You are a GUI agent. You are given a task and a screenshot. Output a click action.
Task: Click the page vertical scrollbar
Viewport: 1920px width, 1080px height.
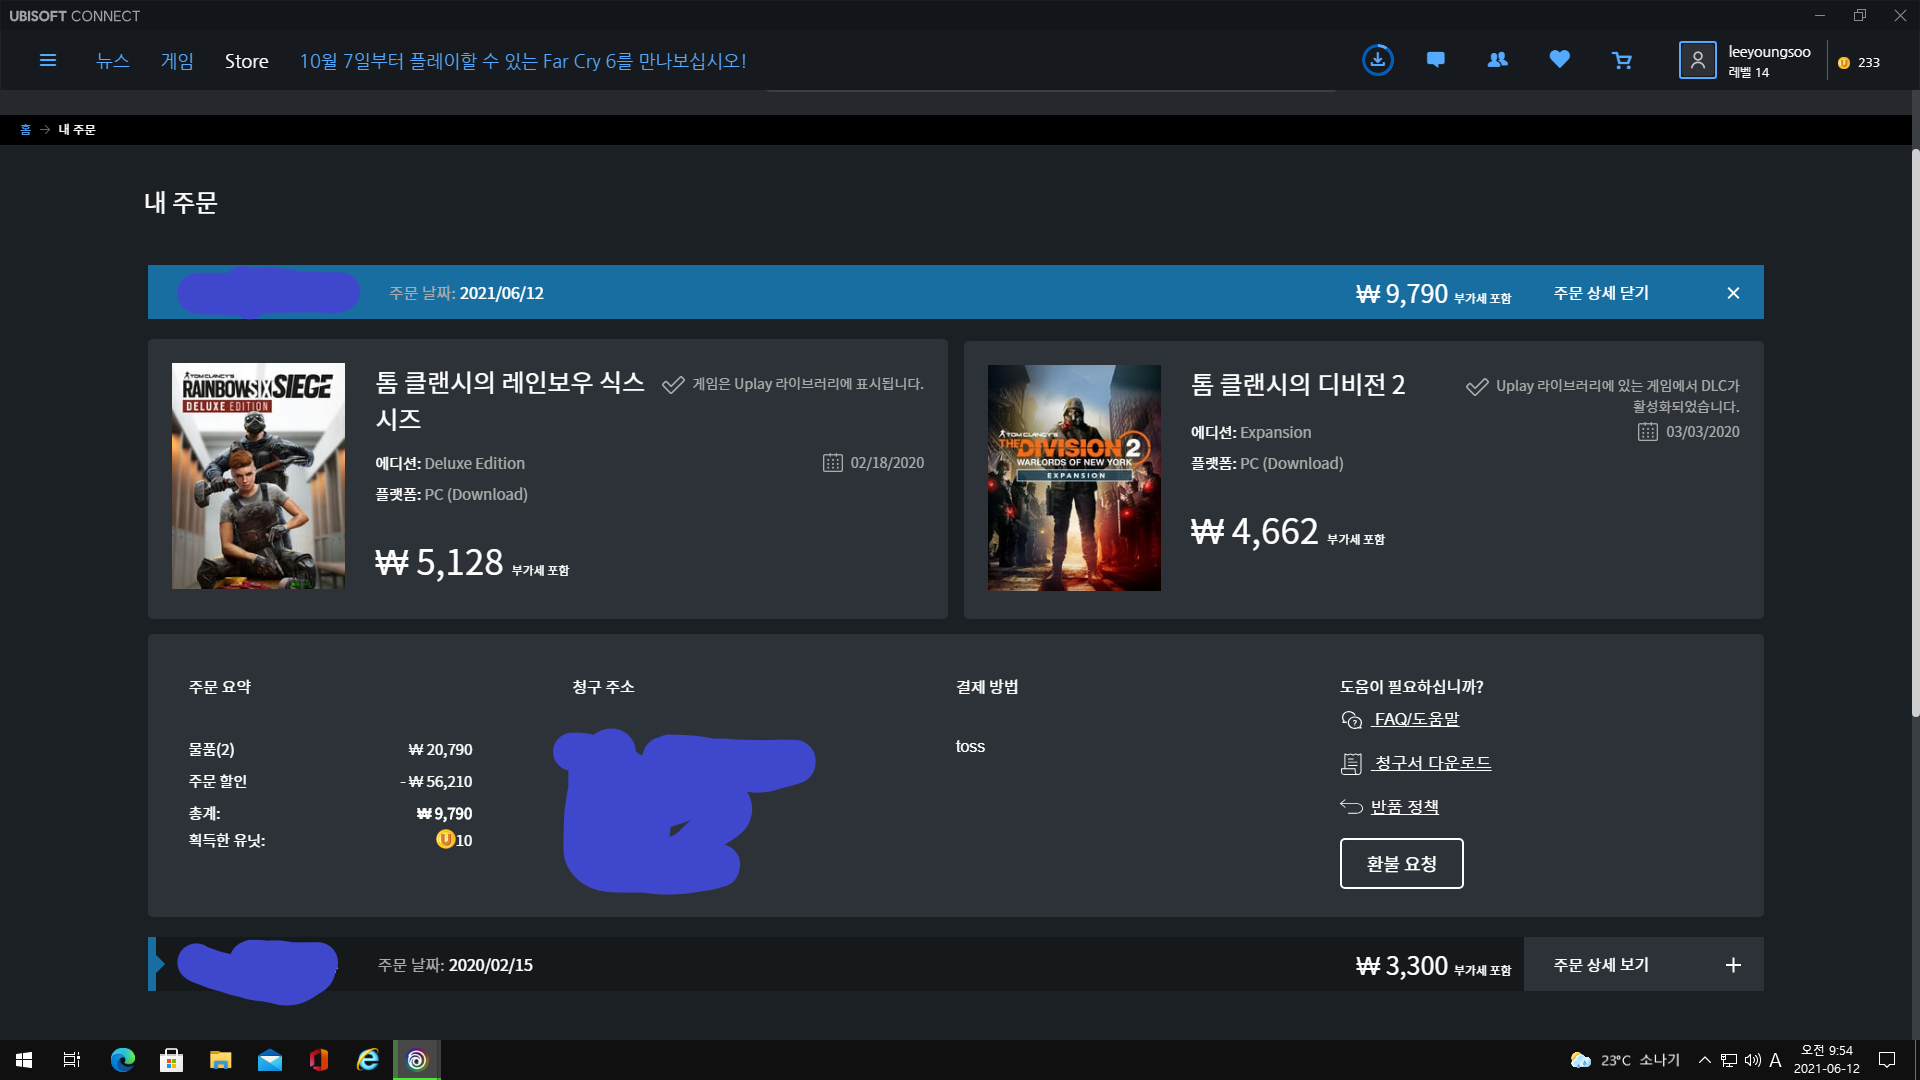(1915, 432)
